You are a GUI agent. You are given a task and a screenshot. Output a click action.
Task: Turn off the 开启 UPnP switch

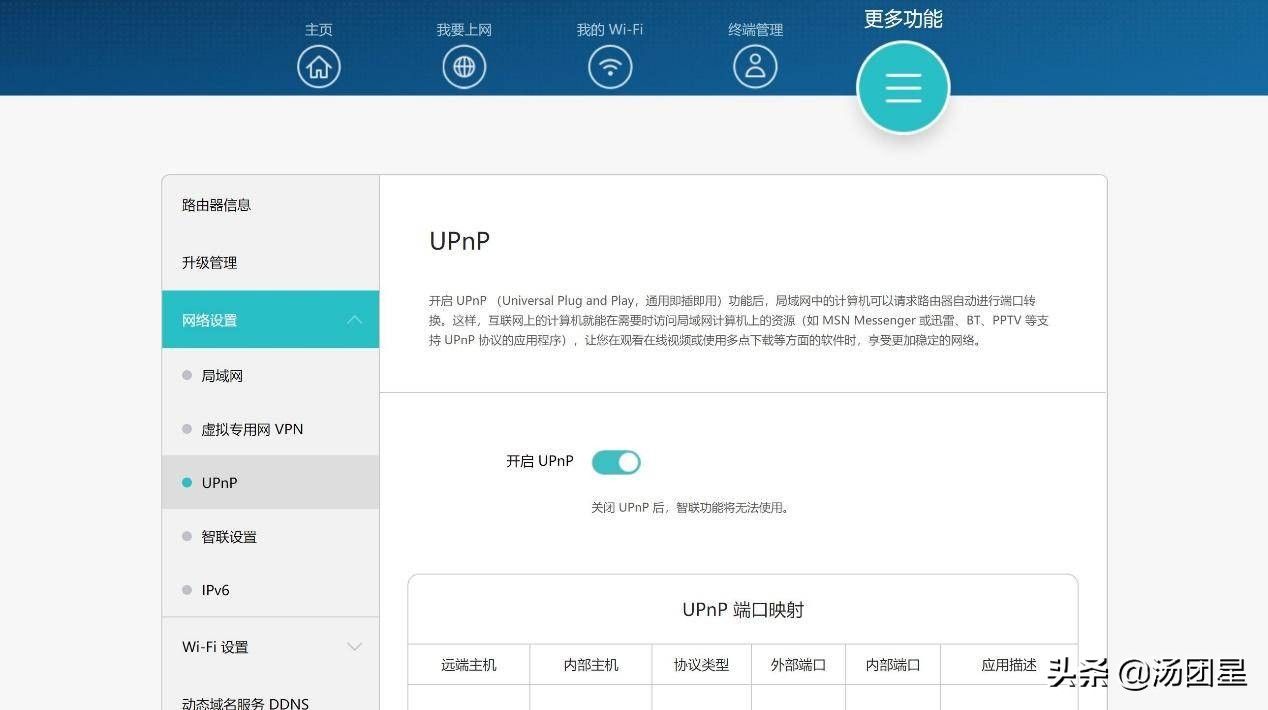click(616, 462)
